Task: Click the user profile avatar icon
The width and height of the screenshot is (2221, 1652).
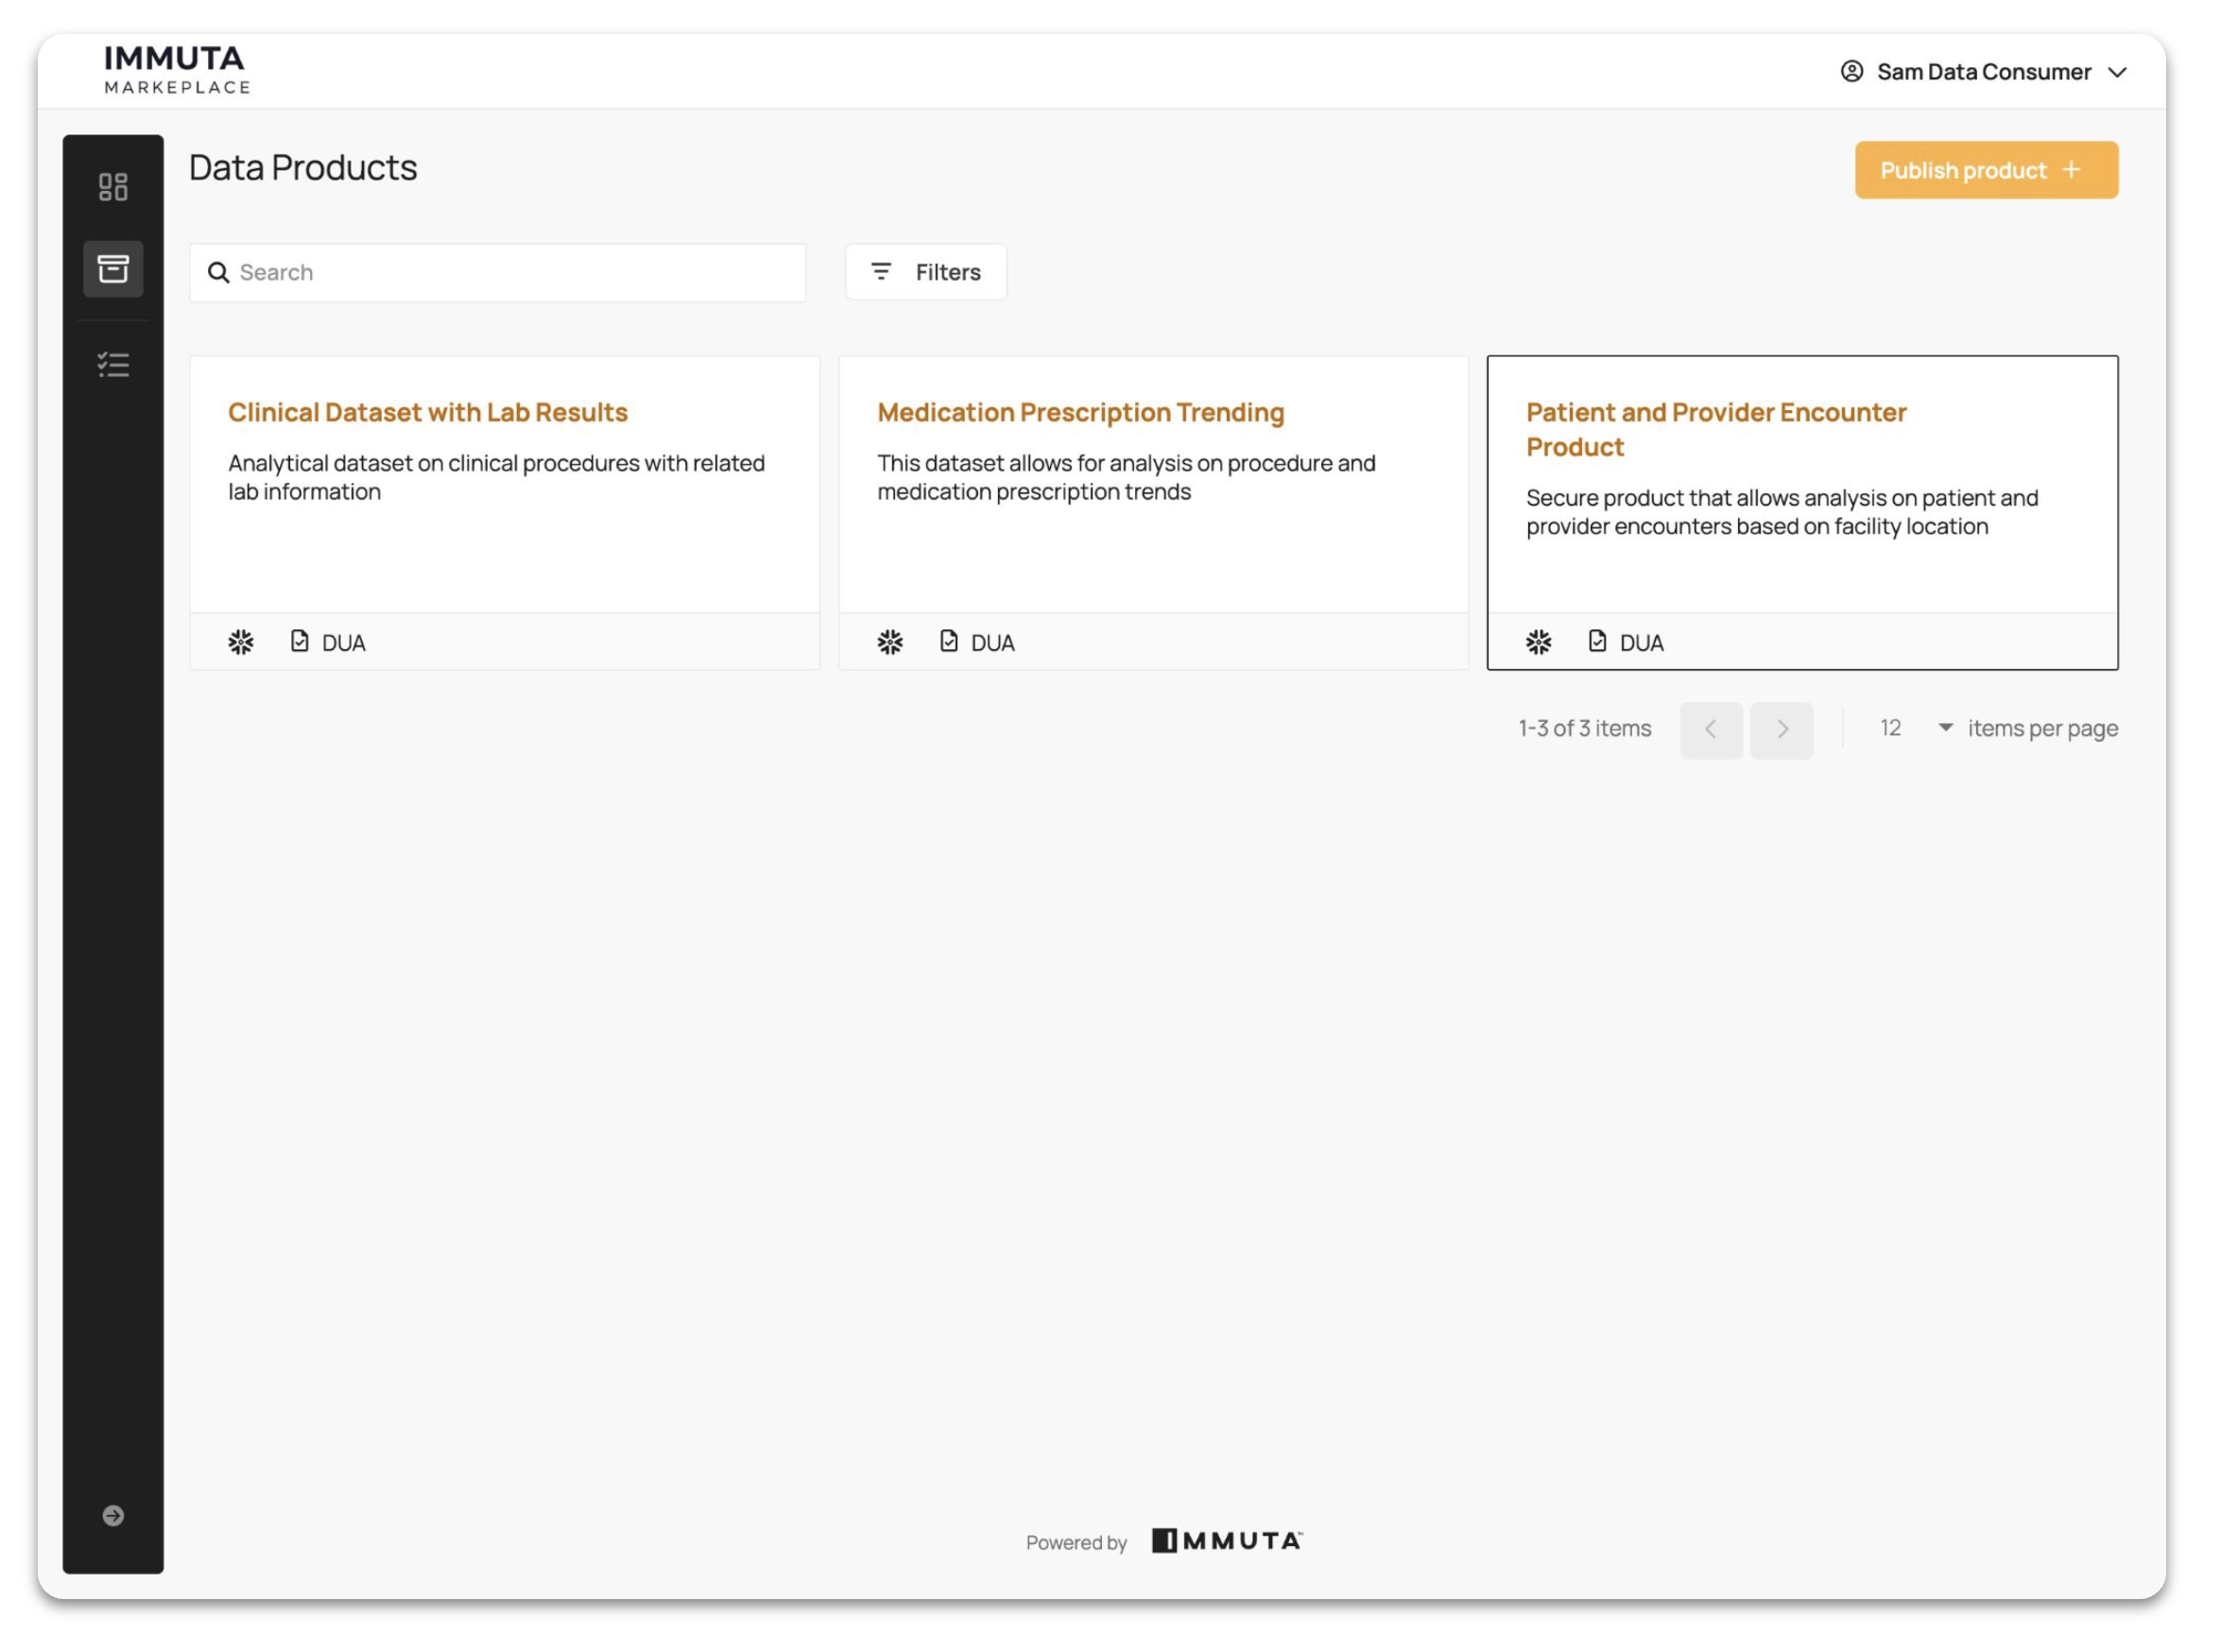Action: pyautogui.click(x=1852, y=72)
